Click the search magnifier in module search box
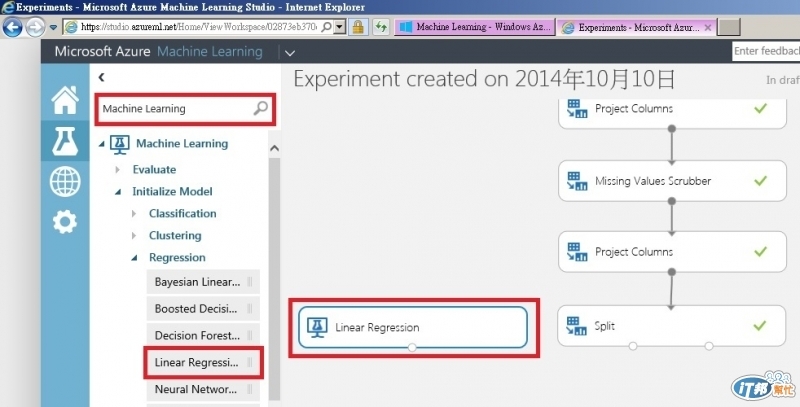 point(261,108)
